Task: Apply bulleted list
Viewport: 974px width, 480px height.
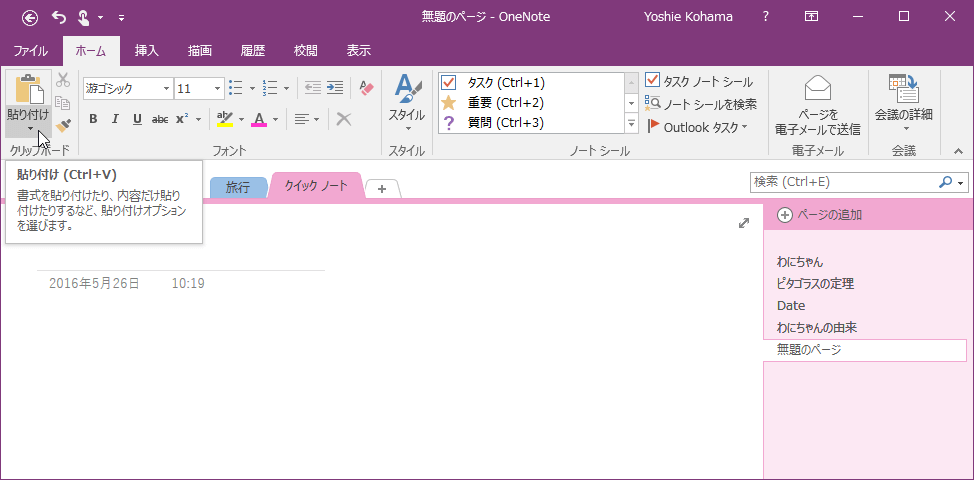Action: coord(236,88)
